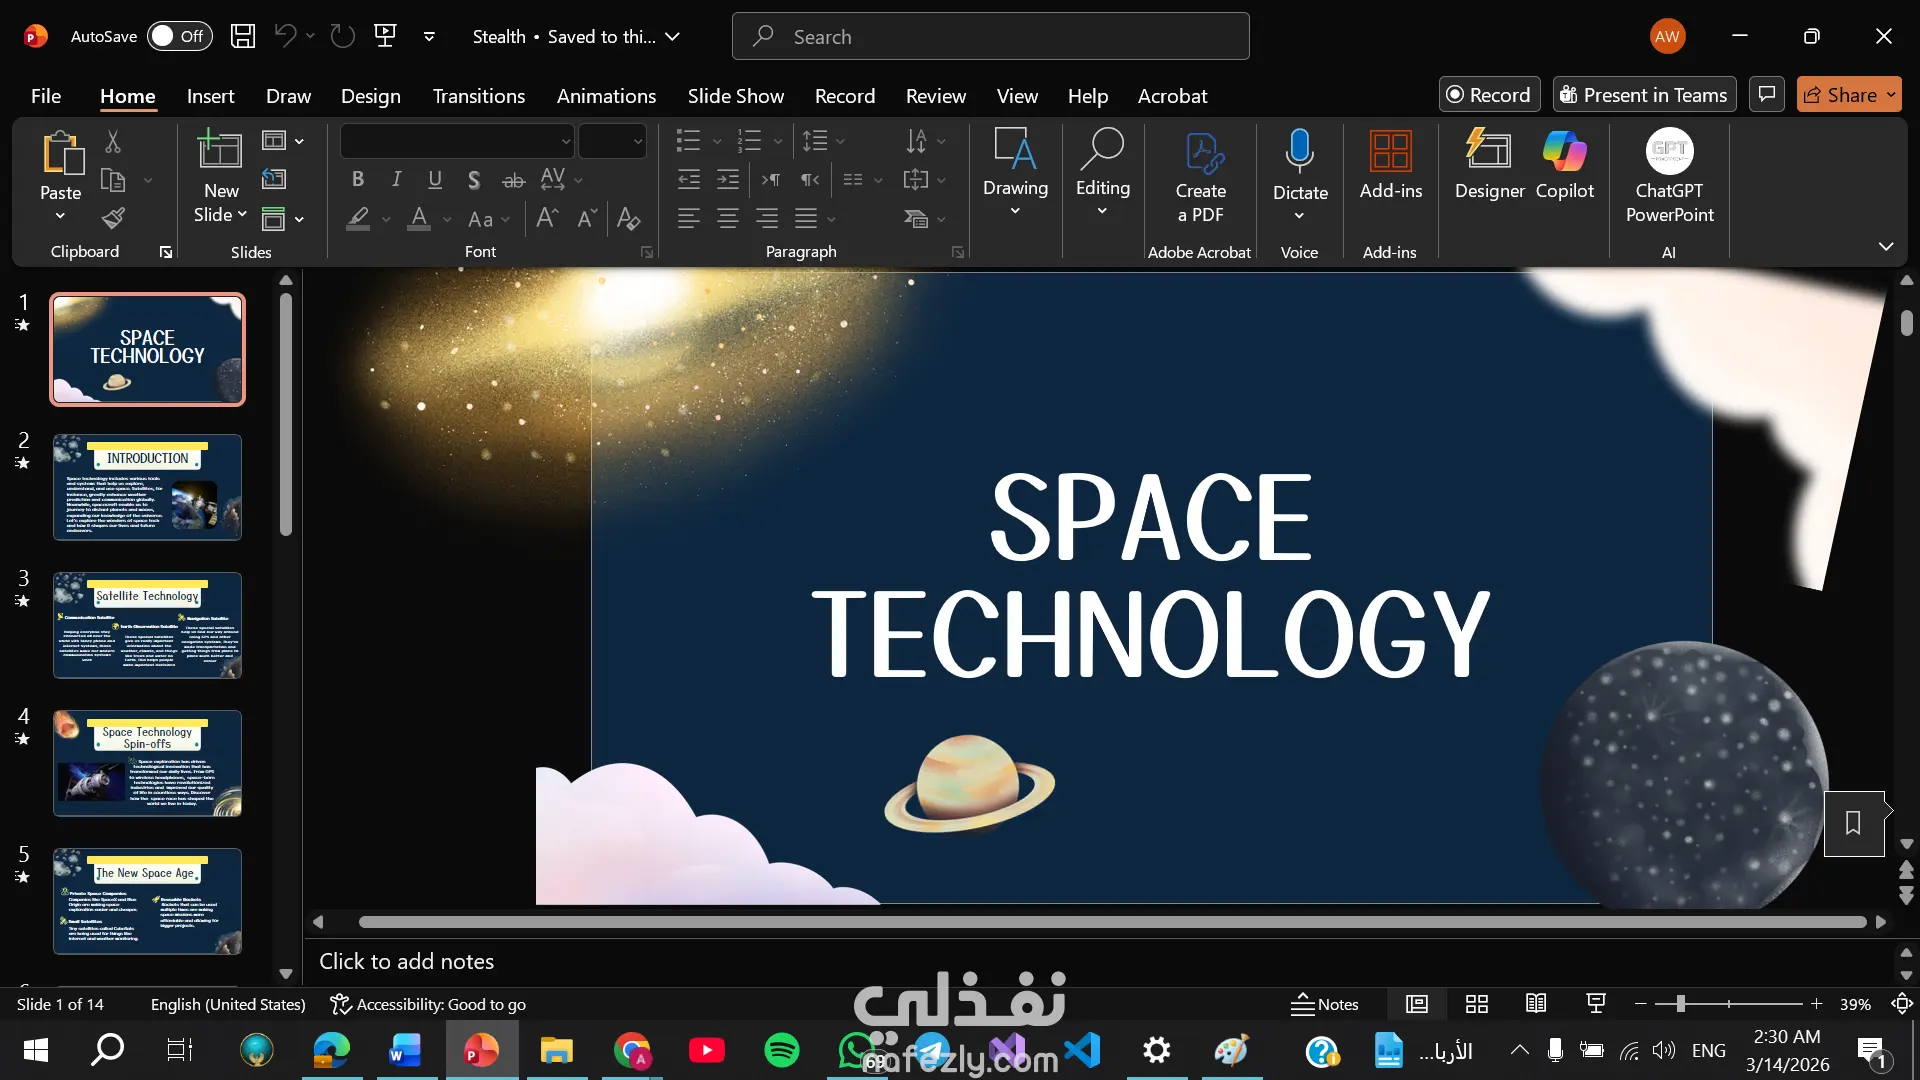Click the Copy icon in Clipboard group
1920x1080 pixels.
(x=113, y=180)
